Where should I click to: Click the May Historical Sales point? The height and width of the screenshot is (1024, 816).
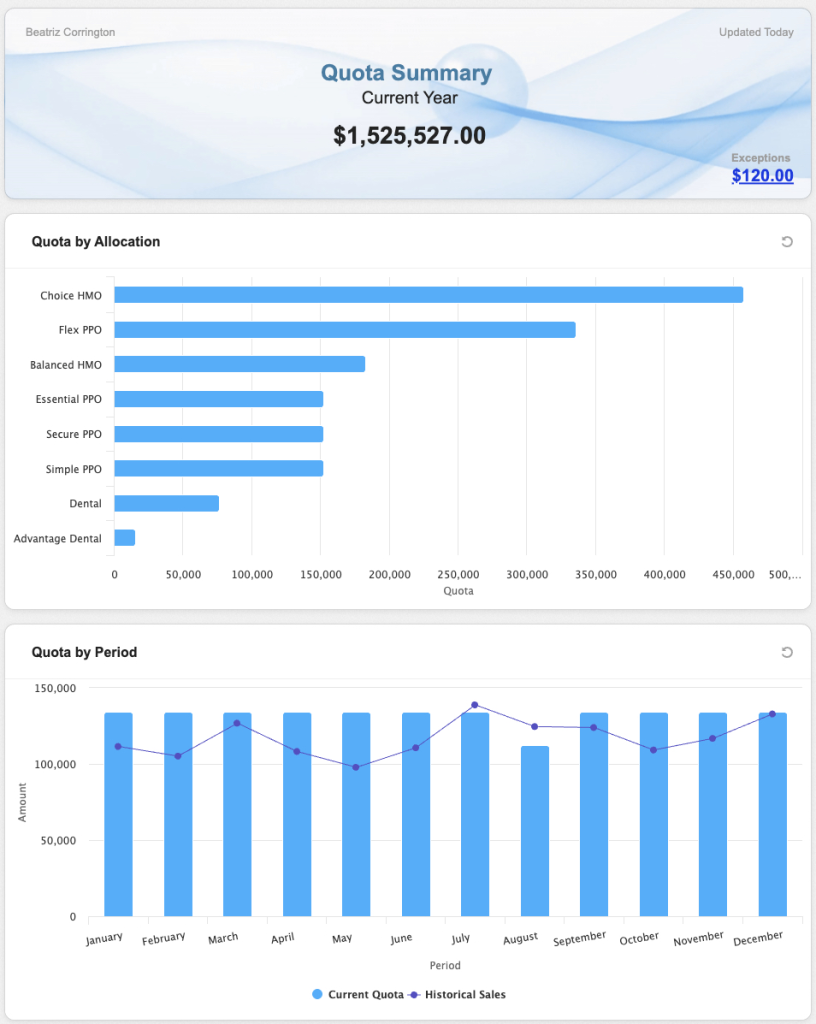pyautogui.click(x=356, y=767)
